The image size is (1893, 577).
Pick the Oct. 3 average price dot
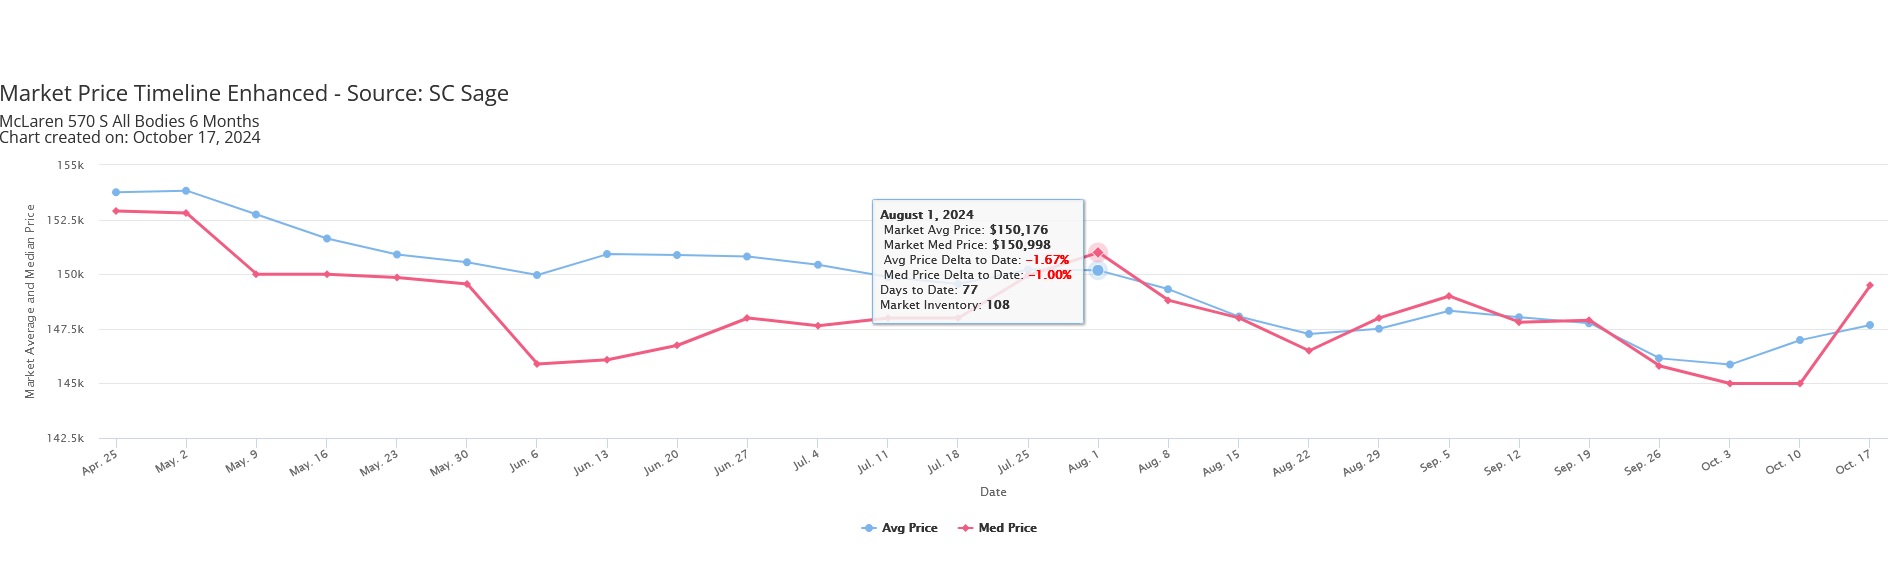point(1729,365)
